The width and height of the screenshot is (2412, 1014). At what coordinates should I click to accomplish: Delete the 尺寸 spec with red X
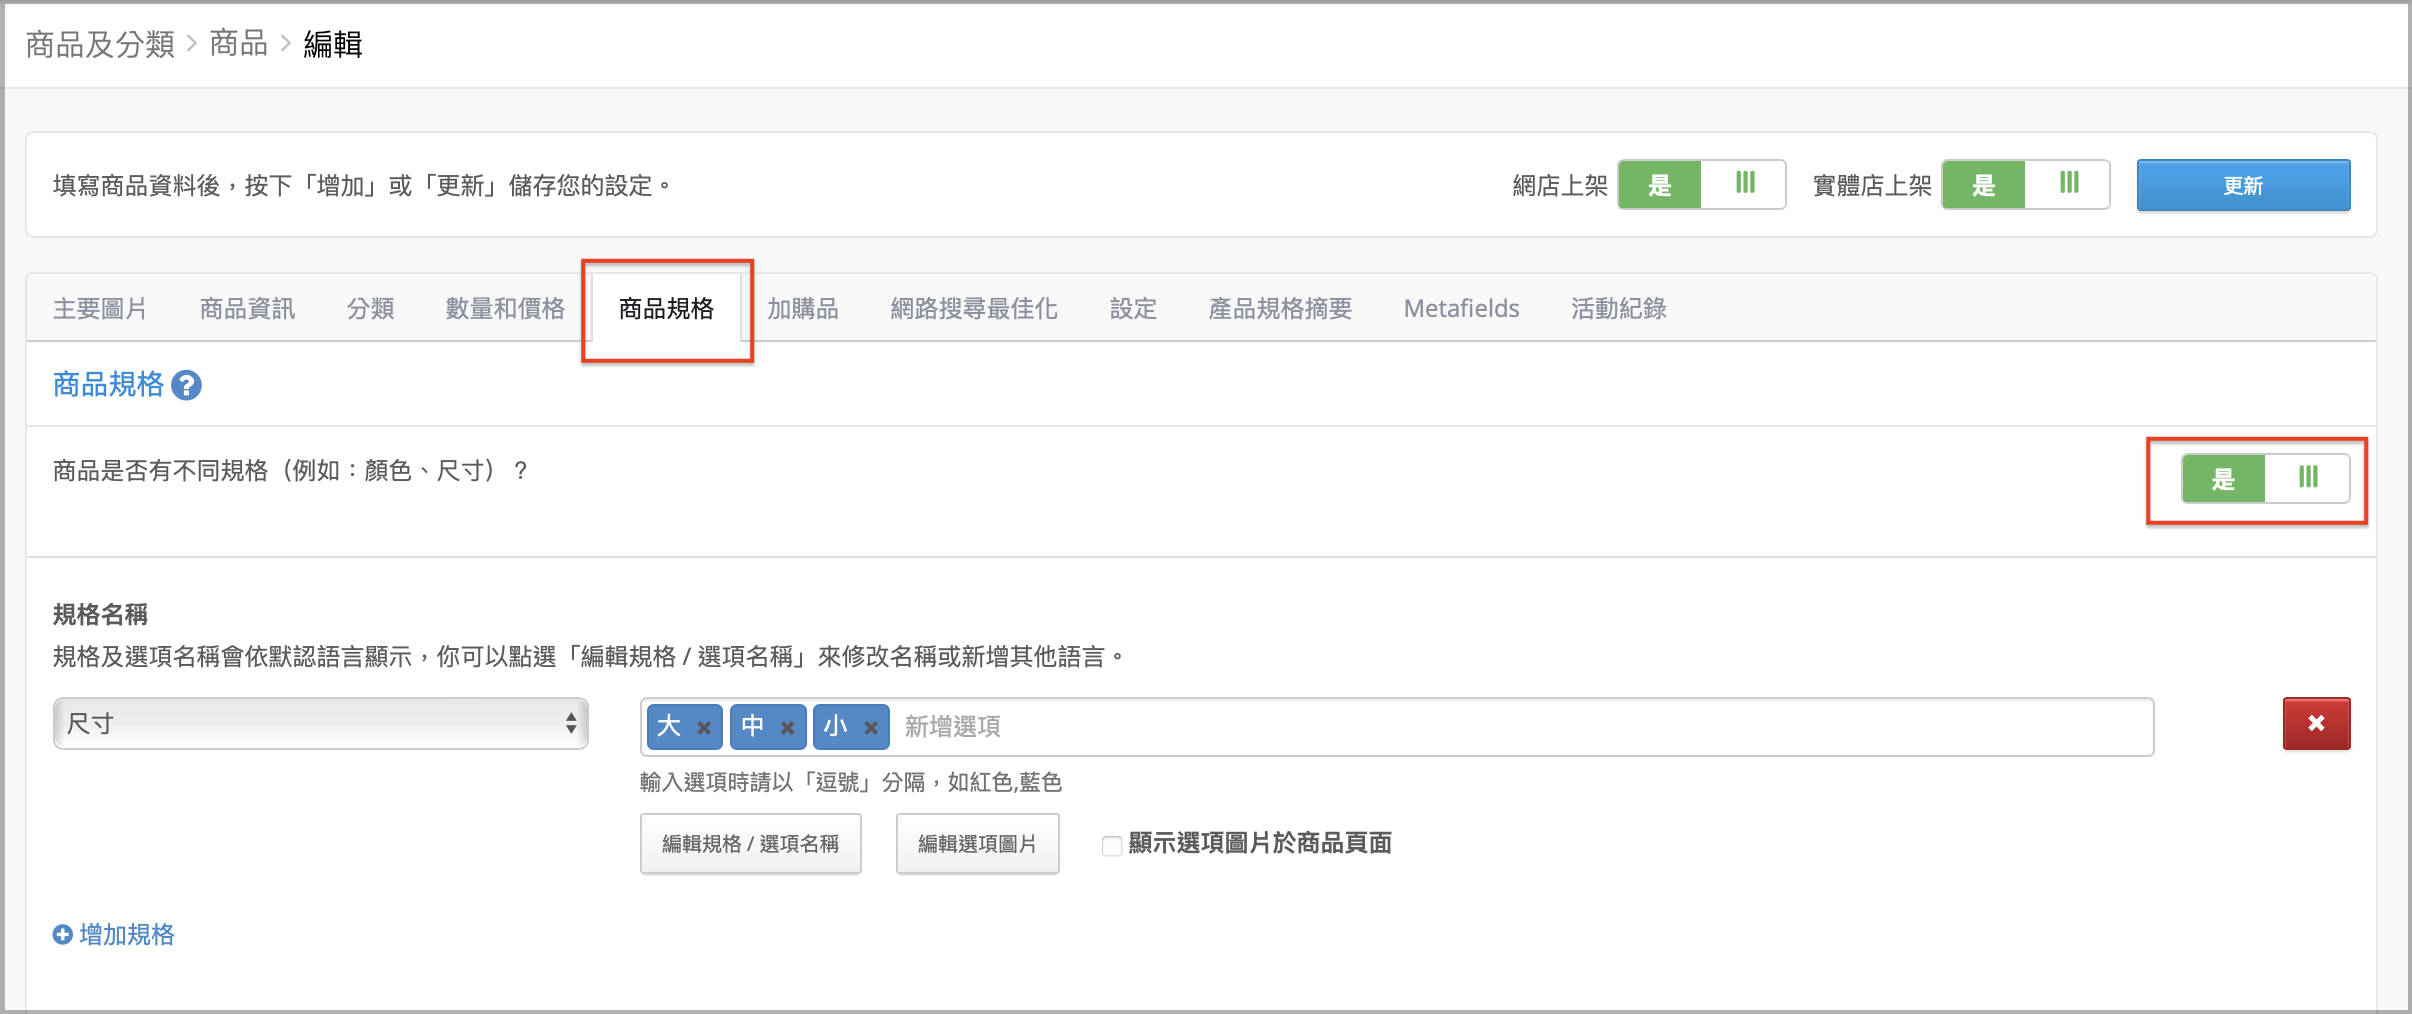[2316, 723]
